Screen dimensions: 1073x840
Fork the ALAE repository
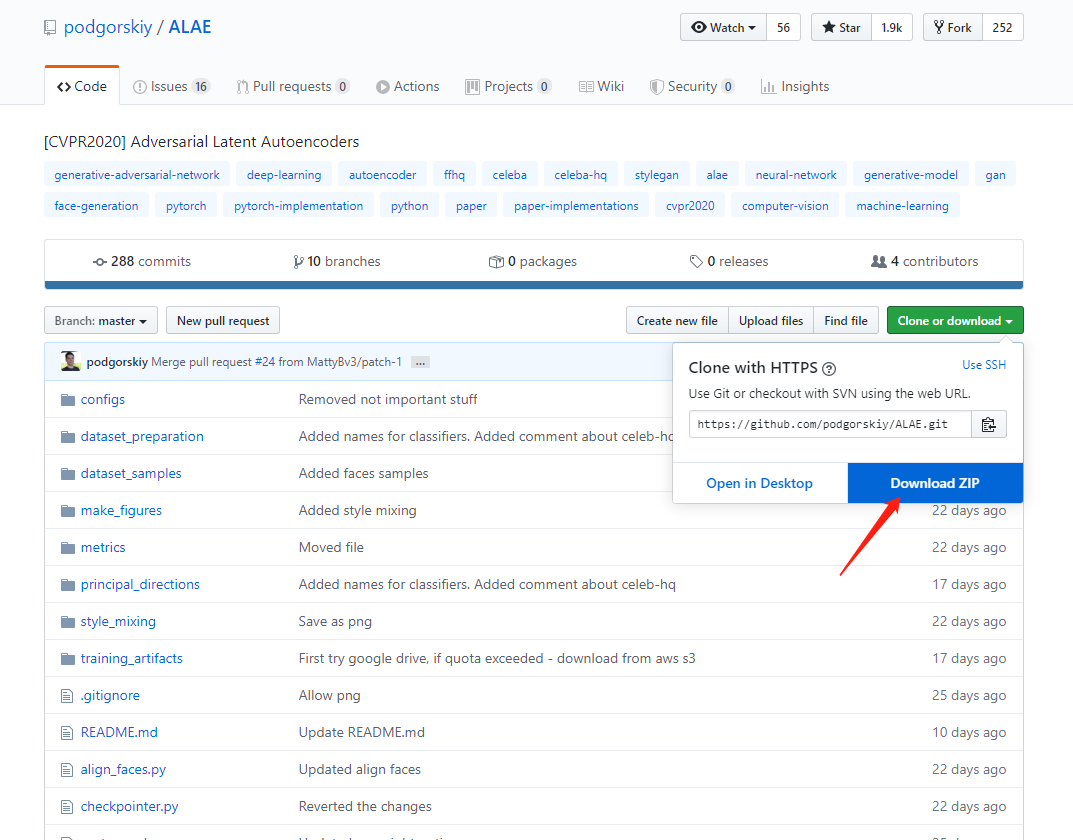tap(953, 27)
